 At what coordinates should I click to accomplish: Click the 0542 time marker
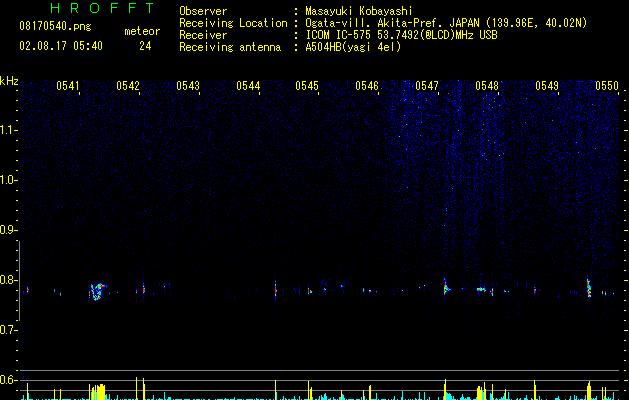128,86
